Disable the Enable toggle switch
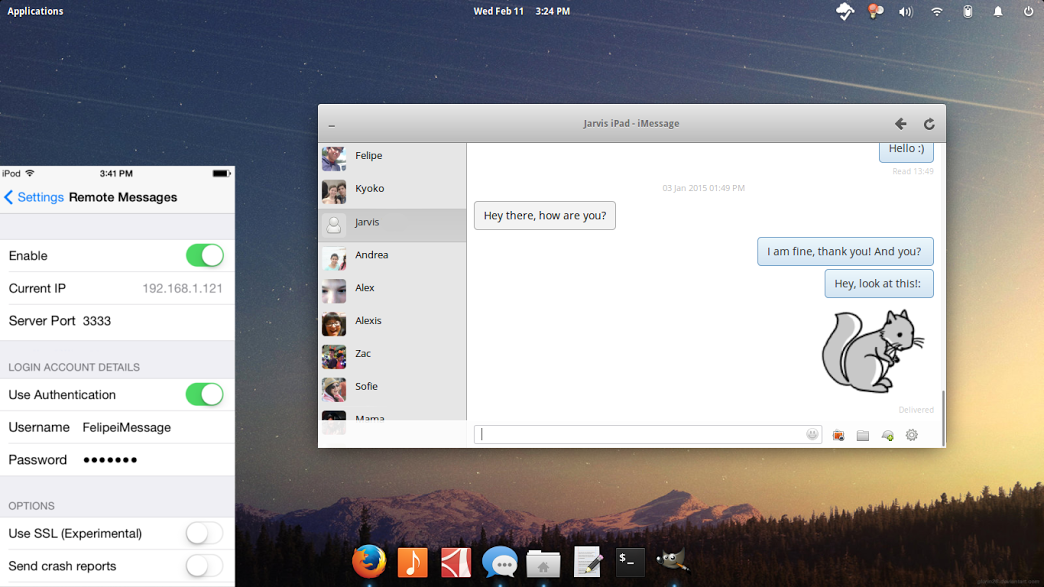The height and width of the screenshot is (587, 1044). pos(204,256)
